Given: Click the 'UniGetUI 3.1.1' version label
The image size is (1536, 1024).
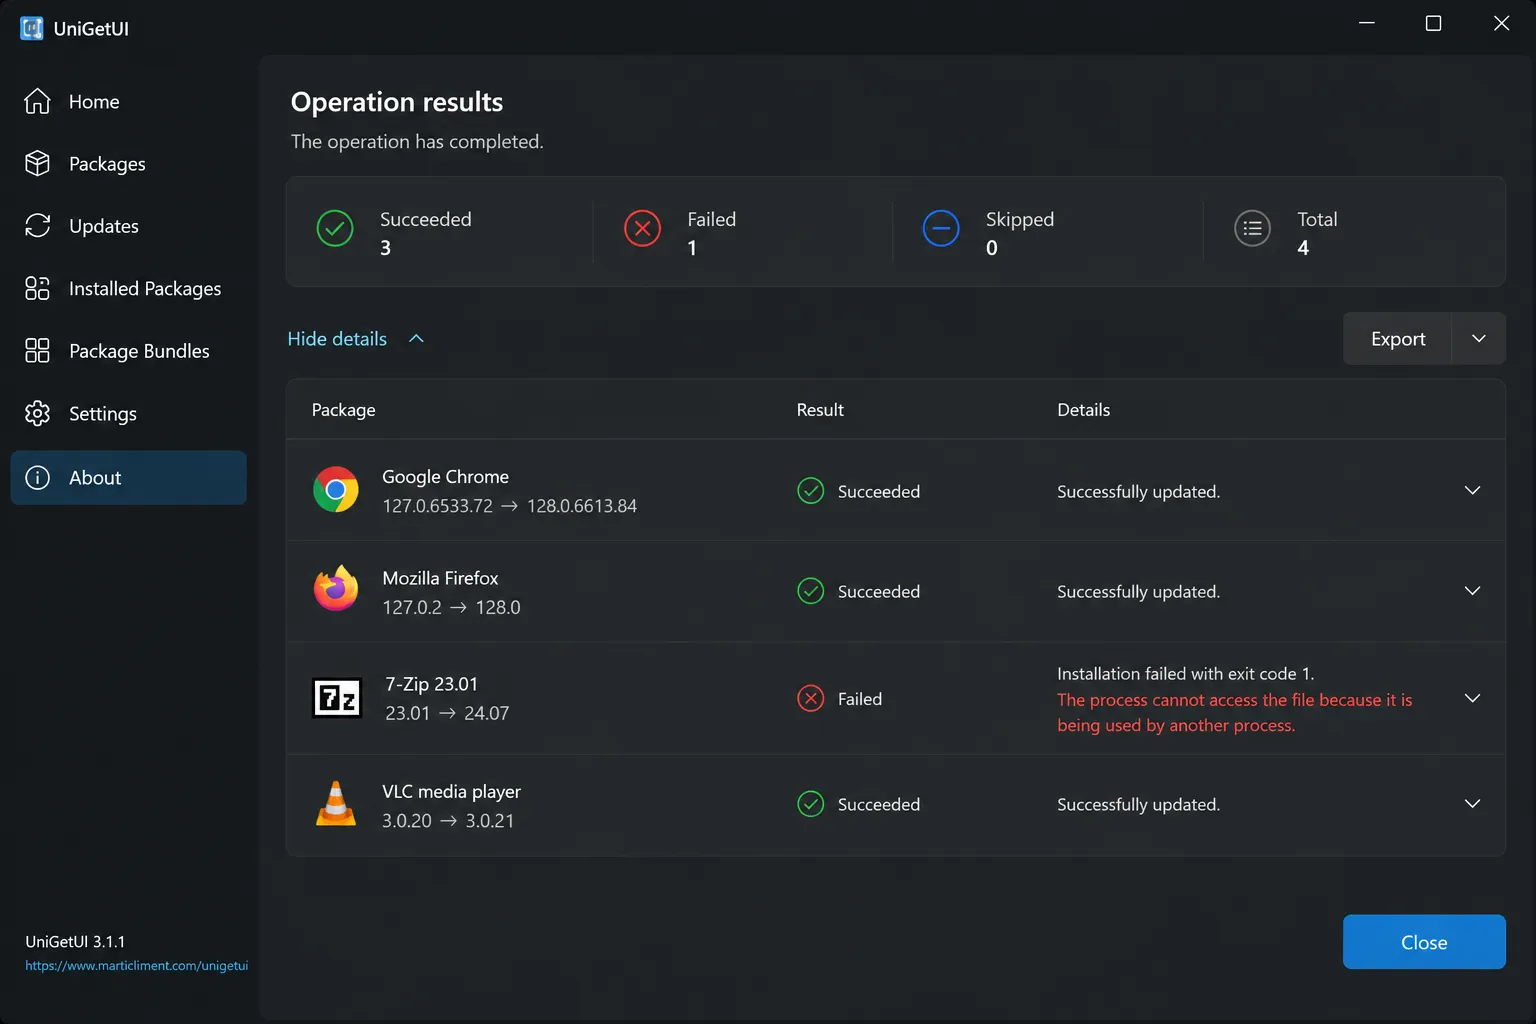Looking at the screenshot, I should click(75, 941).
